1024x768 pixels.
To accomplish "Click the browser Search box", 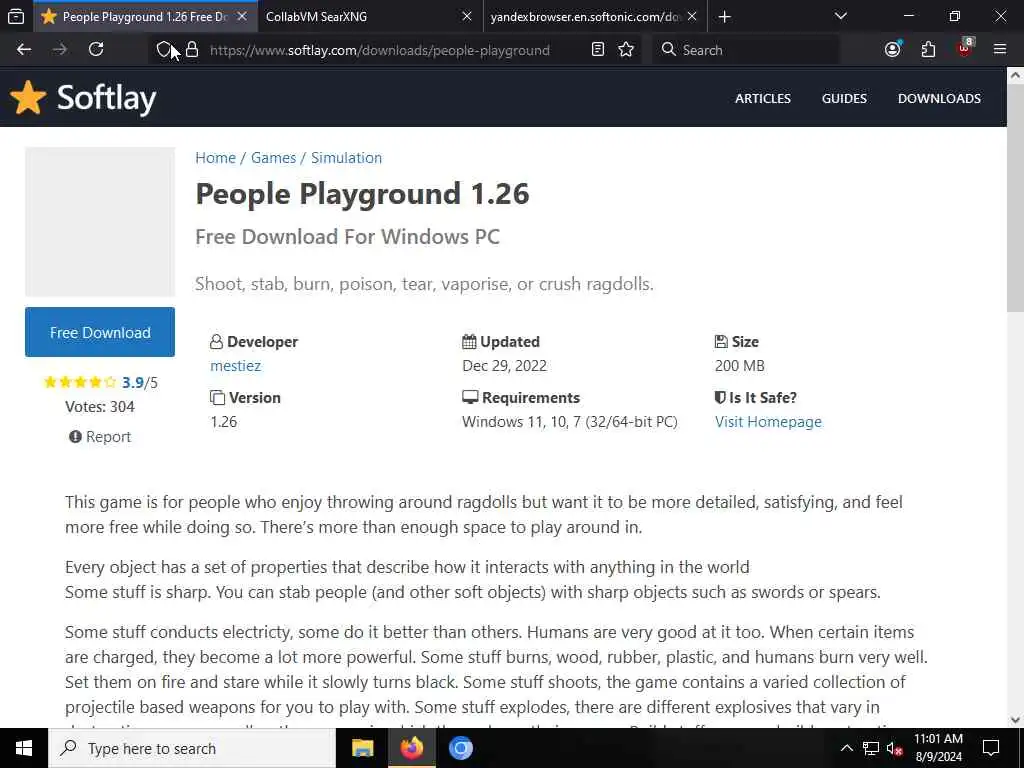I will 745,50.
